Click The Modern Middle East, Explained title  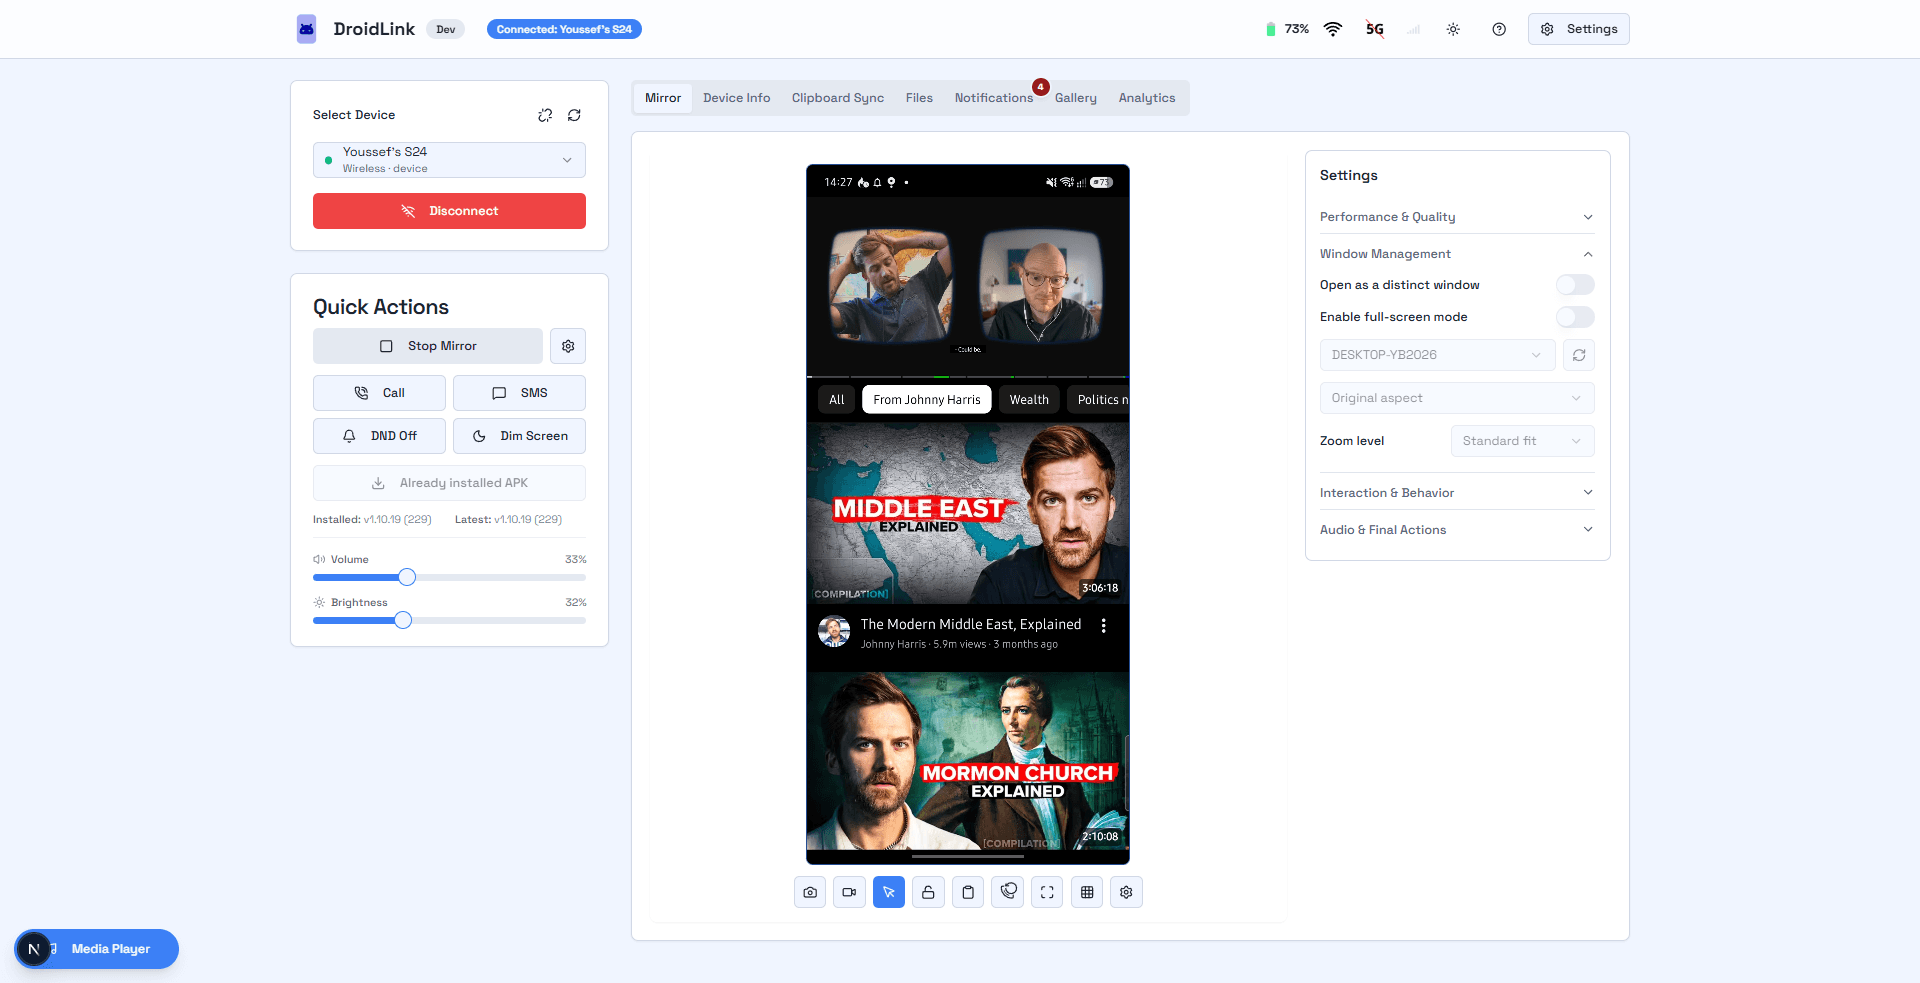click(x=970, y=624)
